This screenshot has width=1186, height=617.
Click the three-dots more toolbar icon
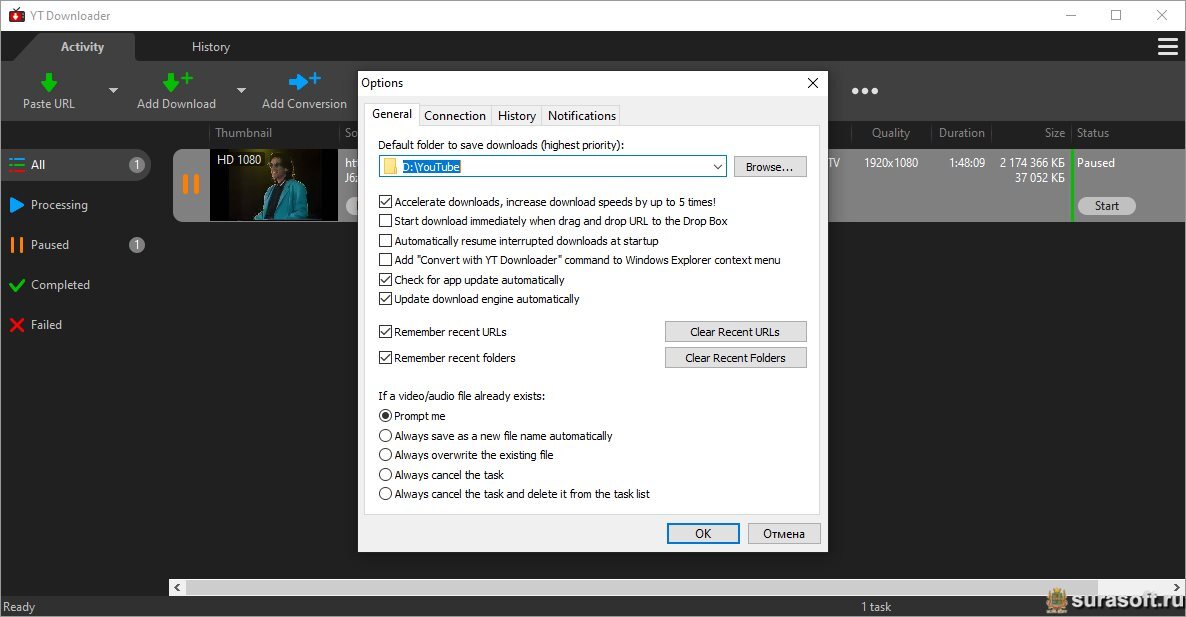click(x=865, y=91)
